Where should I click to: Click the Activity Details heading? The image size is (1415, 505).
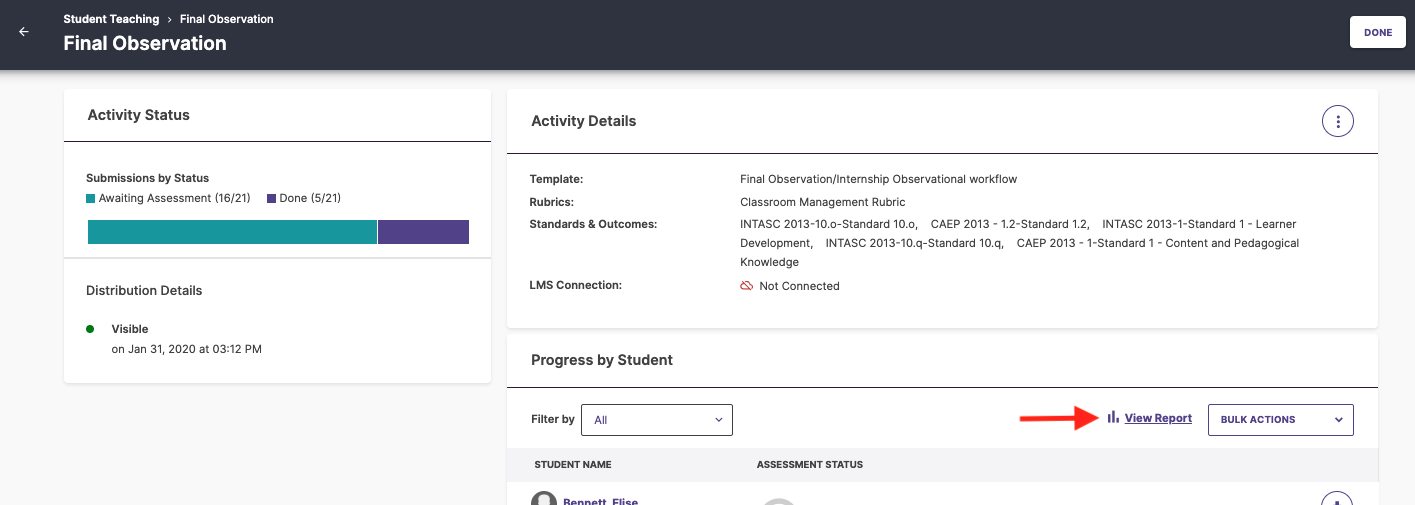click(583, 121)
